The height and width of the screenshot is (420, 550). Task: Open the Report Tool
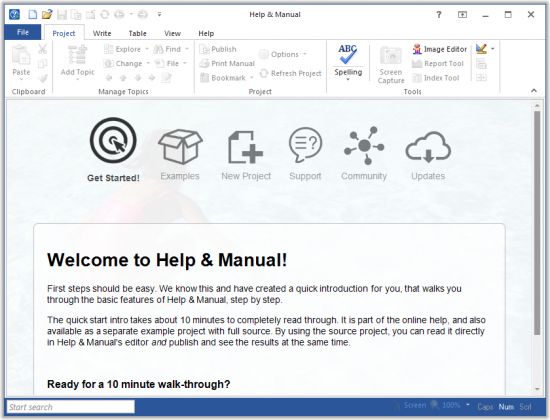[438, 64]
